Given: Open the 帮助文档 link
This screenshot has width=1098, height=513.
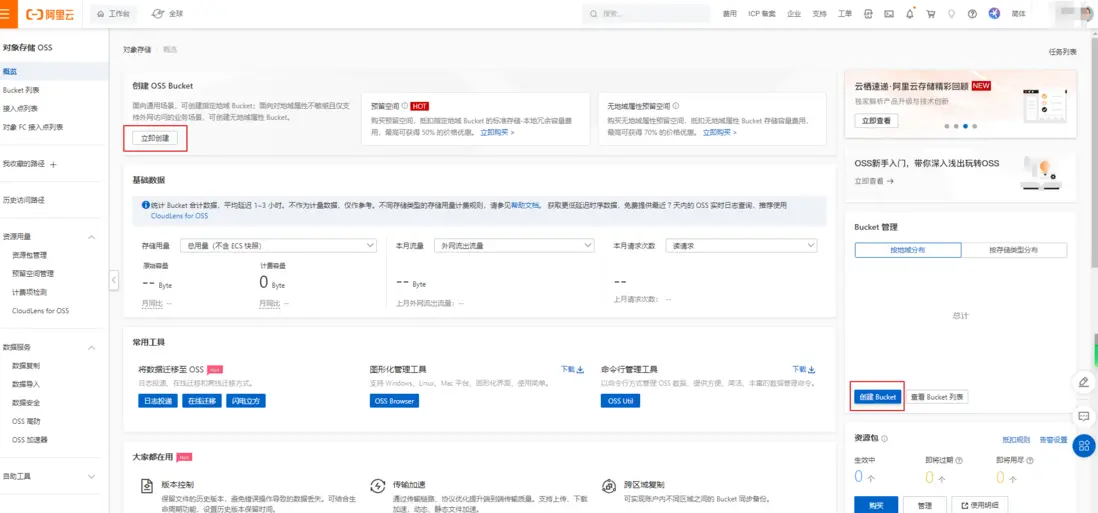Looking at the screenshot, I should click(526, 206).
